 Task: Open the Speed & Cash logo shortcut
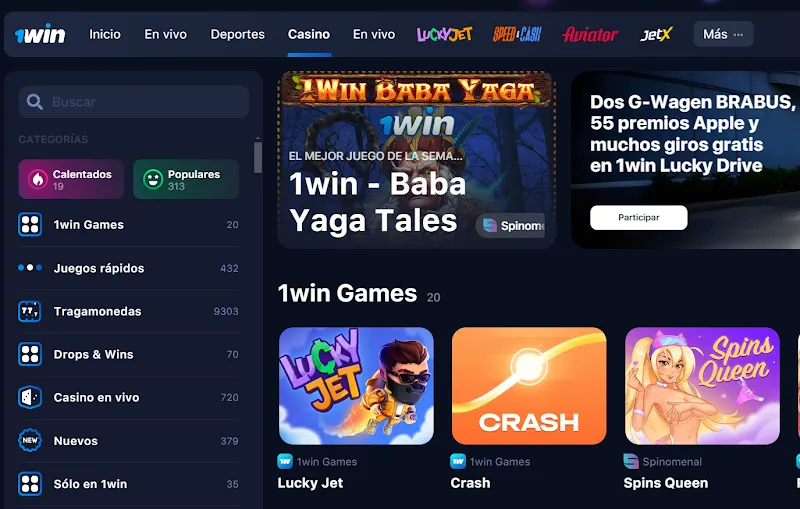[x=517, y=34]
